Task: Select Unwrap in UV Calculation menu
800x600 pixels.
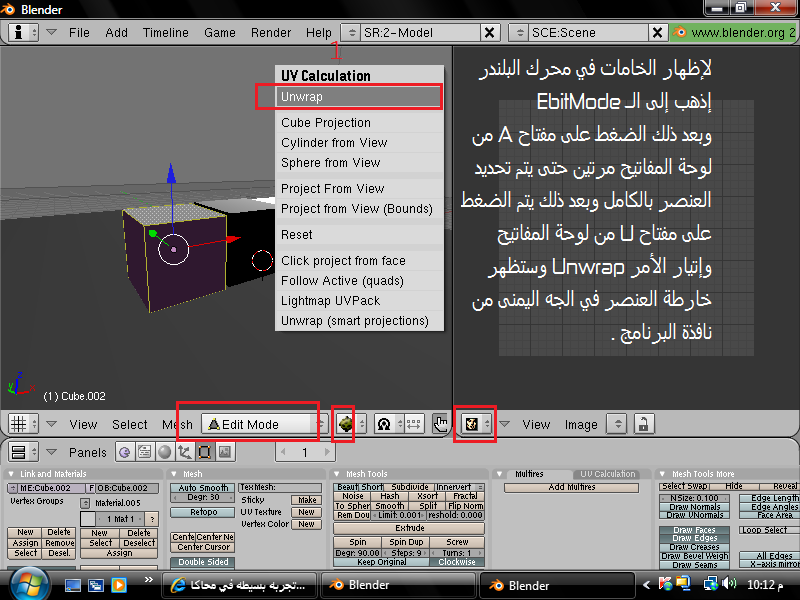Action: [359, 97]
